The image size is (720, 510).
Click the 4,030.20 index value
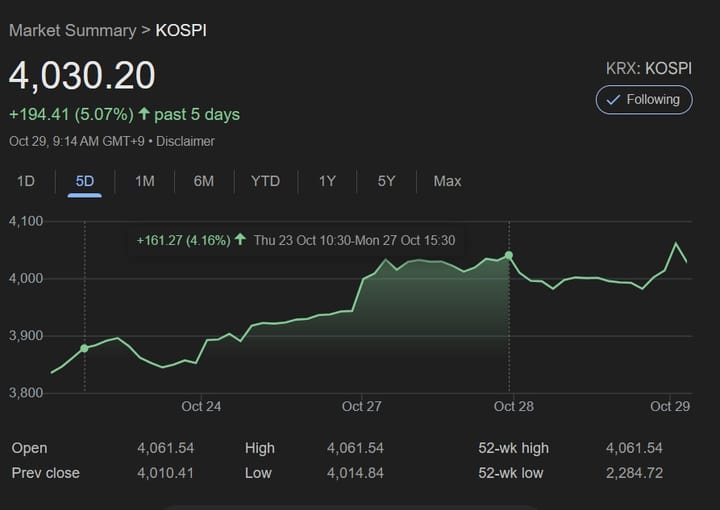coord(82,75)
